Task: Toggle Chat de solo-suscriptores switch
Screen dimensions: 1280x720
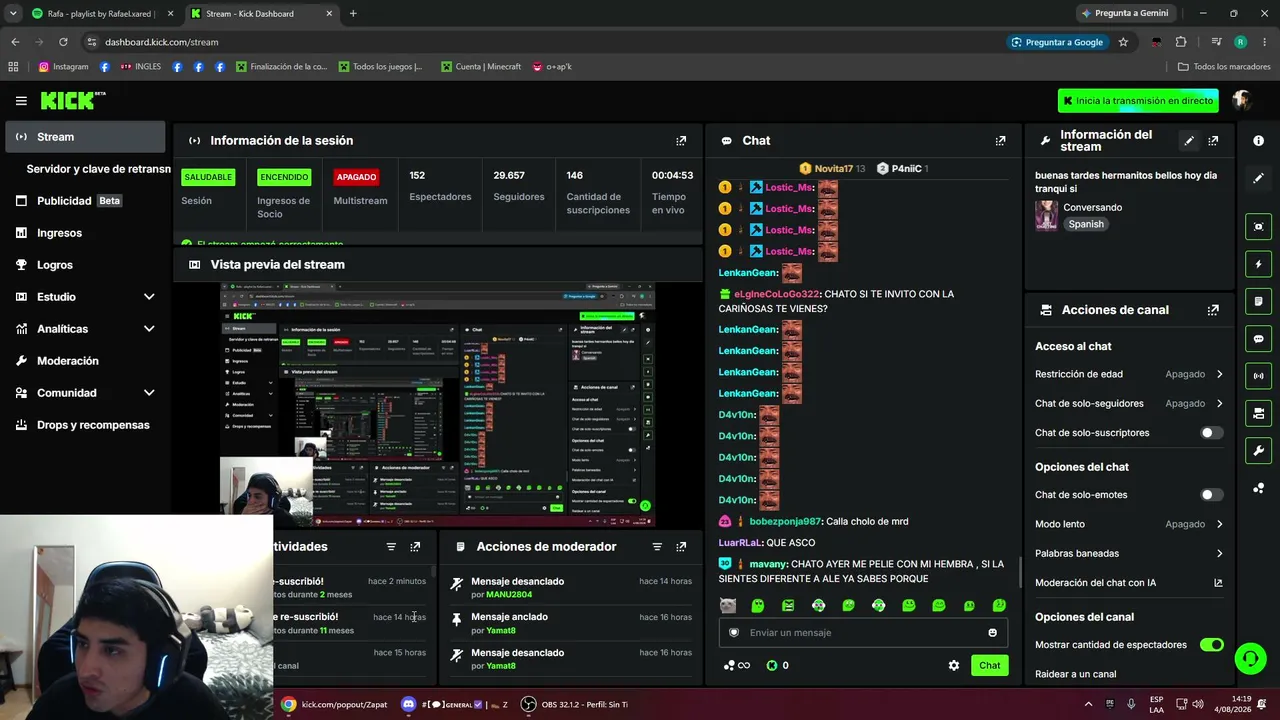Action: (1211, 433)
